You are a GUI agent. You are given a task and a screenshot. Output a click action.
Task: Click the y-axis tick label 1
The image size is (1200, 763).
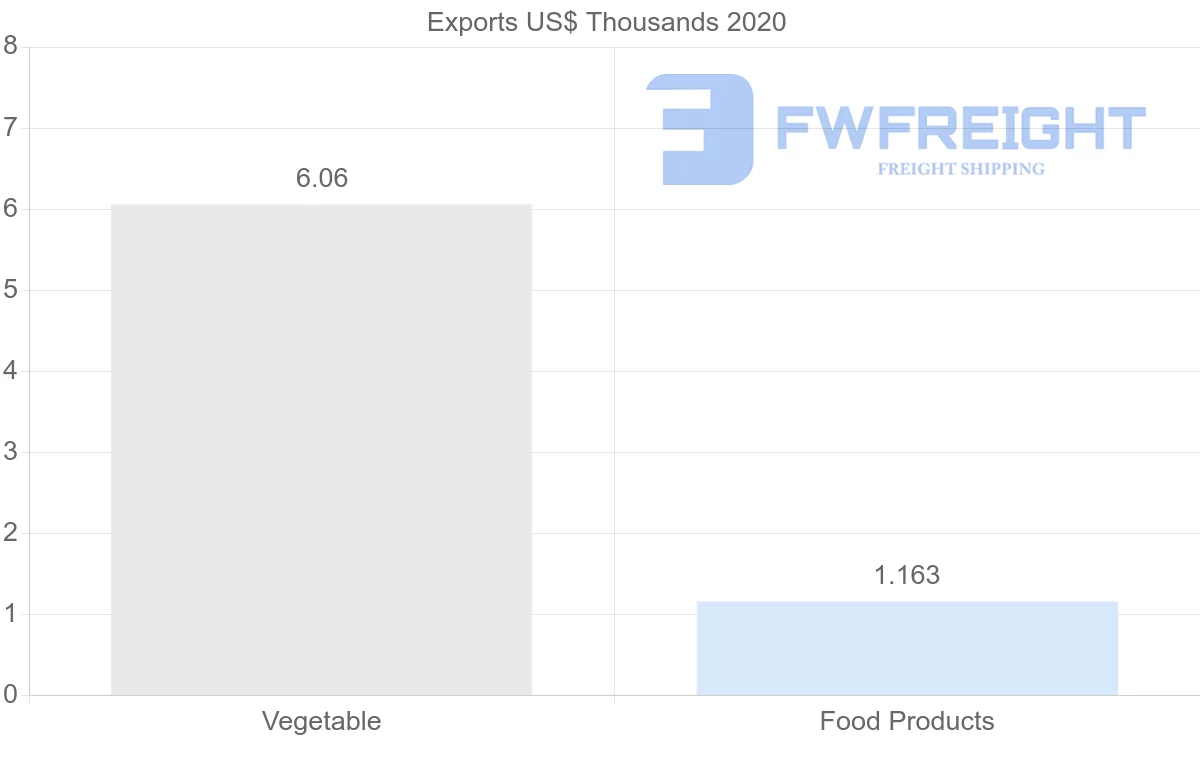11,614
